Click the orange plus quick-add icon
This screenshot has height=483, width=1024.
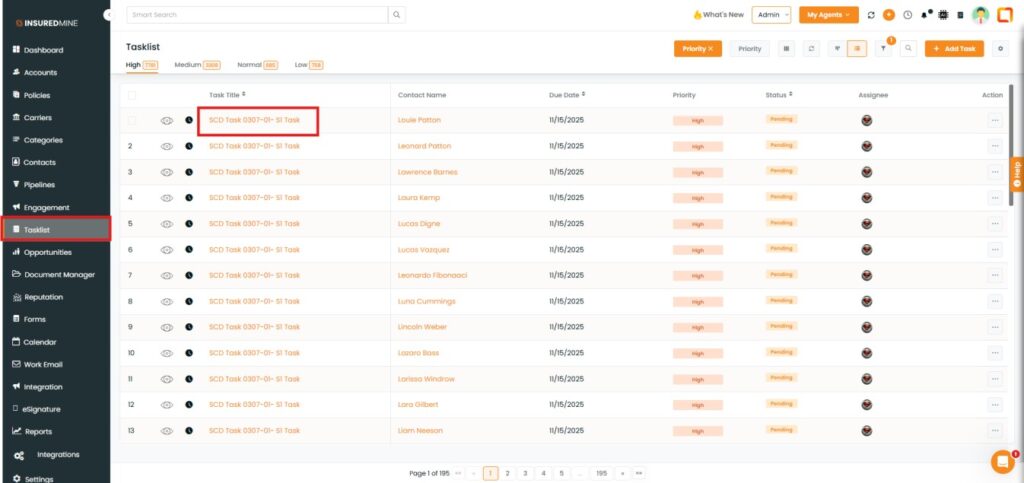click(889, 15)
